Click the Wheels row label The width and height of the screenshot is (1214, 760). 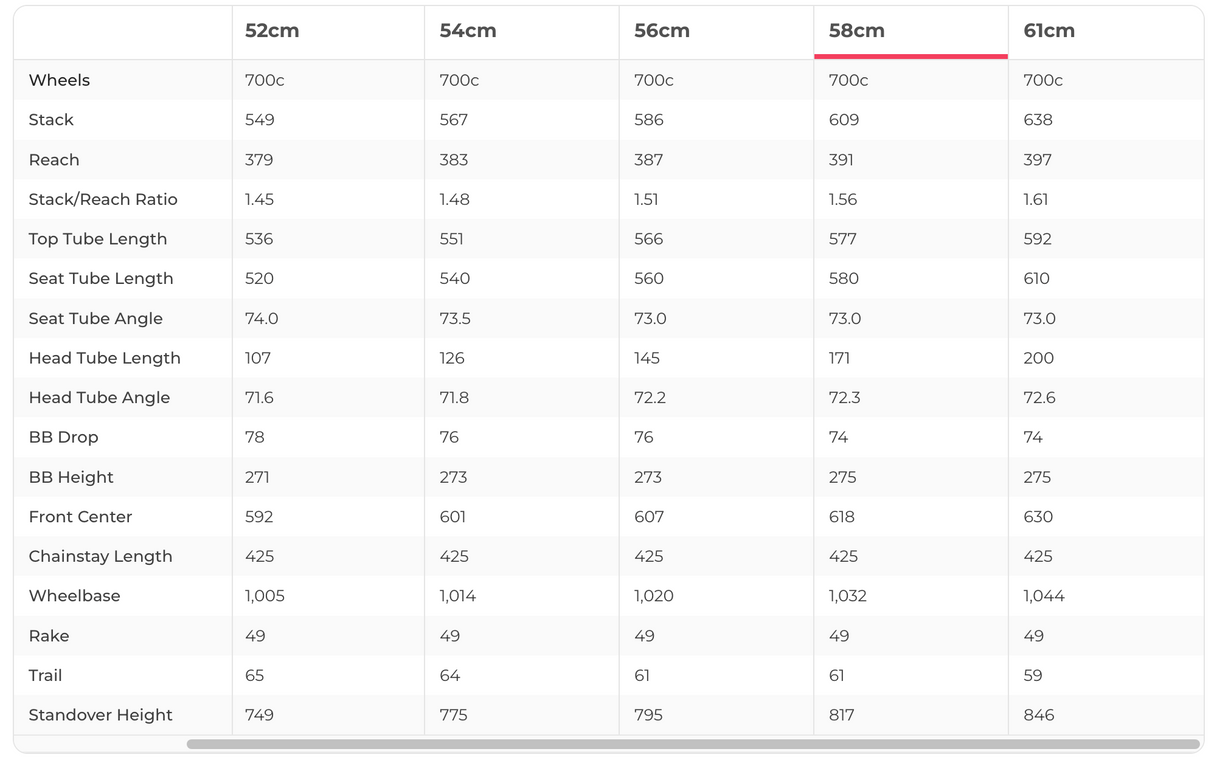[x=59, y=80]
